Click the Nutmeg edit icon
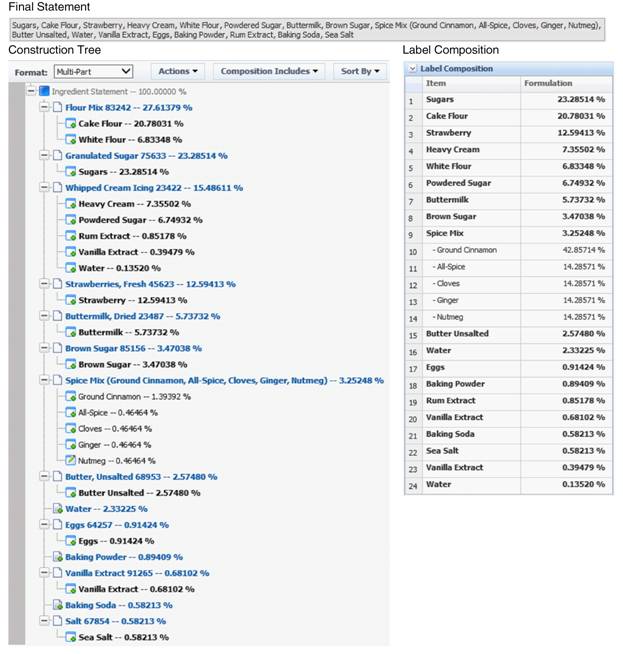 pyautogui.click(x=70, y=460)
